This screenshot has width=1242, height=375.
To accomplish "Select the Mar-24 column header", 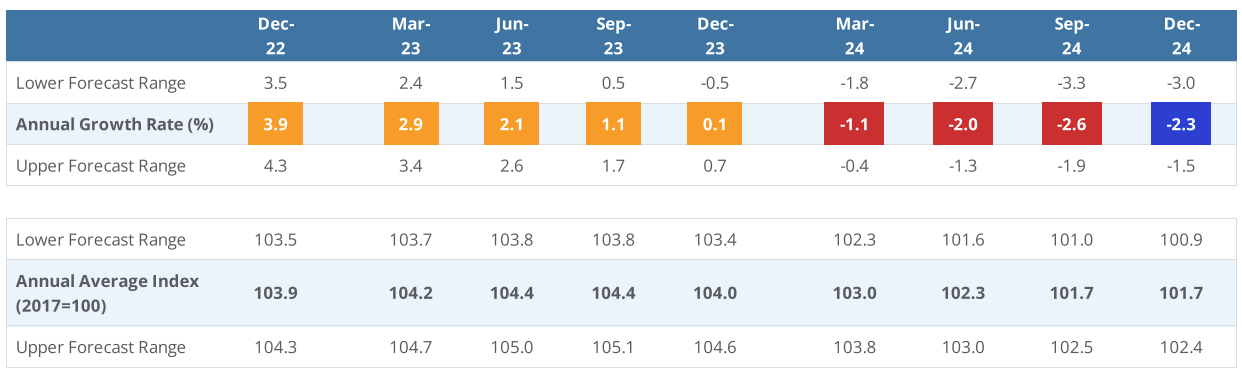I will point(853,35).
